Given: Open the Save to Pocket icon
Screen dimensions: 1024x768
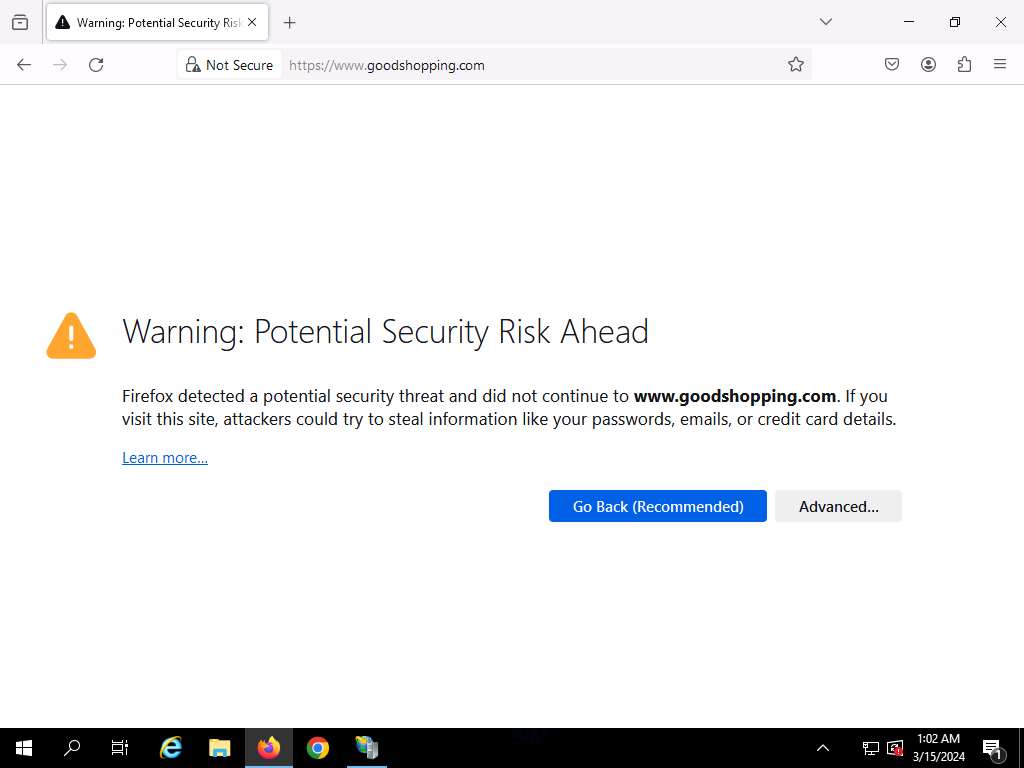Looking at the screenshot, I should [x=892, y=65].
